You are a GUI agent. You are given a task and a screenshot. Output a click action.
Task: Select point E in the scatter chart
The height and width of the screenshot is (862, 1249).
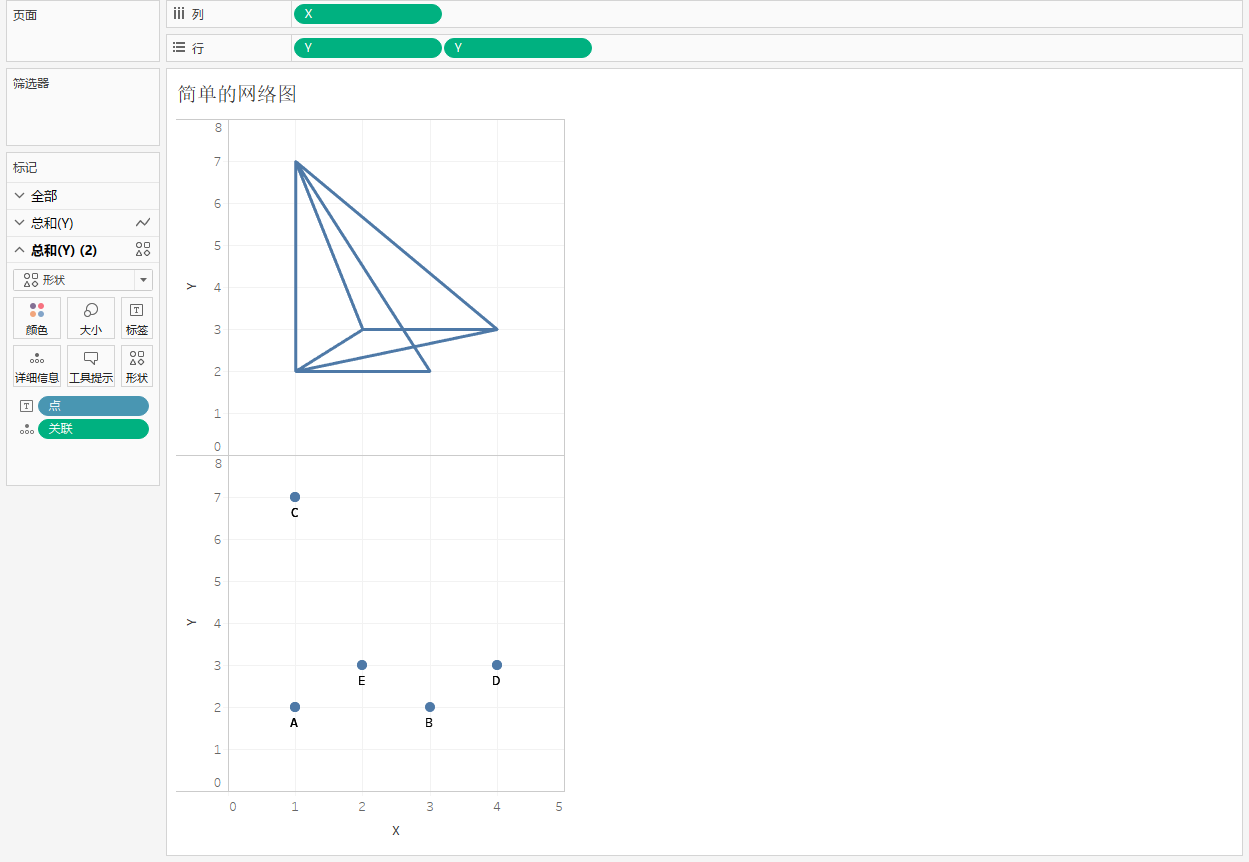pyautogui.click(x=362, y=665)
